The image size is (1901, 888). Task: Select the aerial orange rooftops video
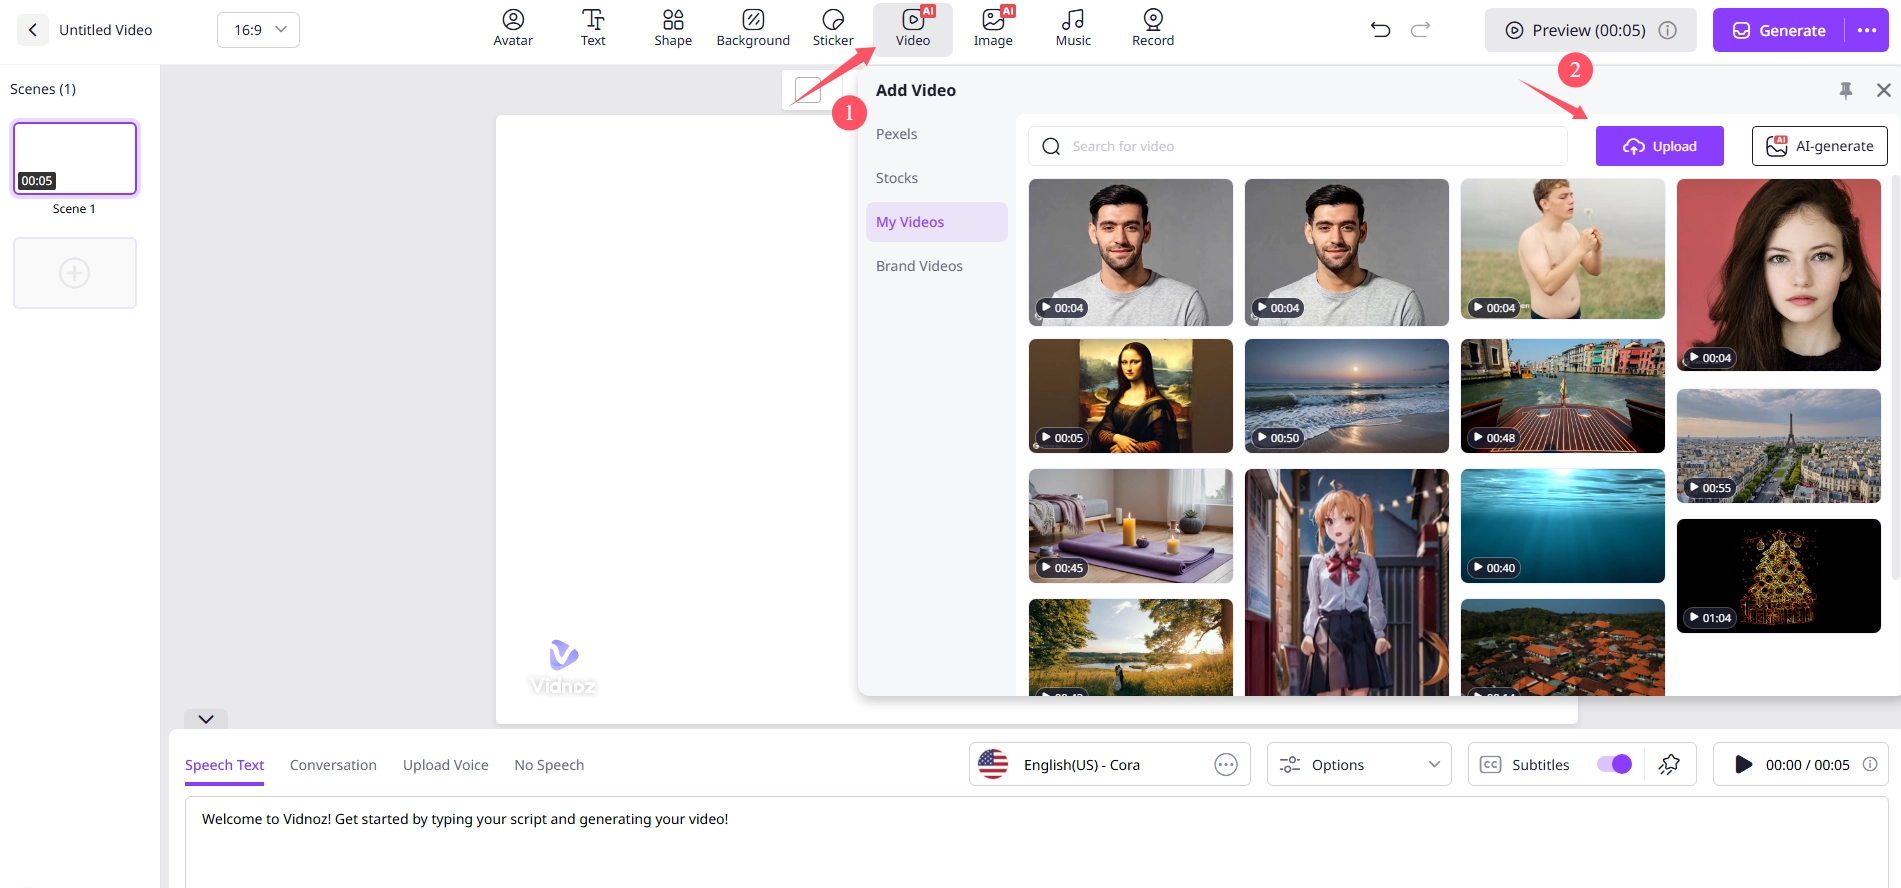coord(1563,647)
